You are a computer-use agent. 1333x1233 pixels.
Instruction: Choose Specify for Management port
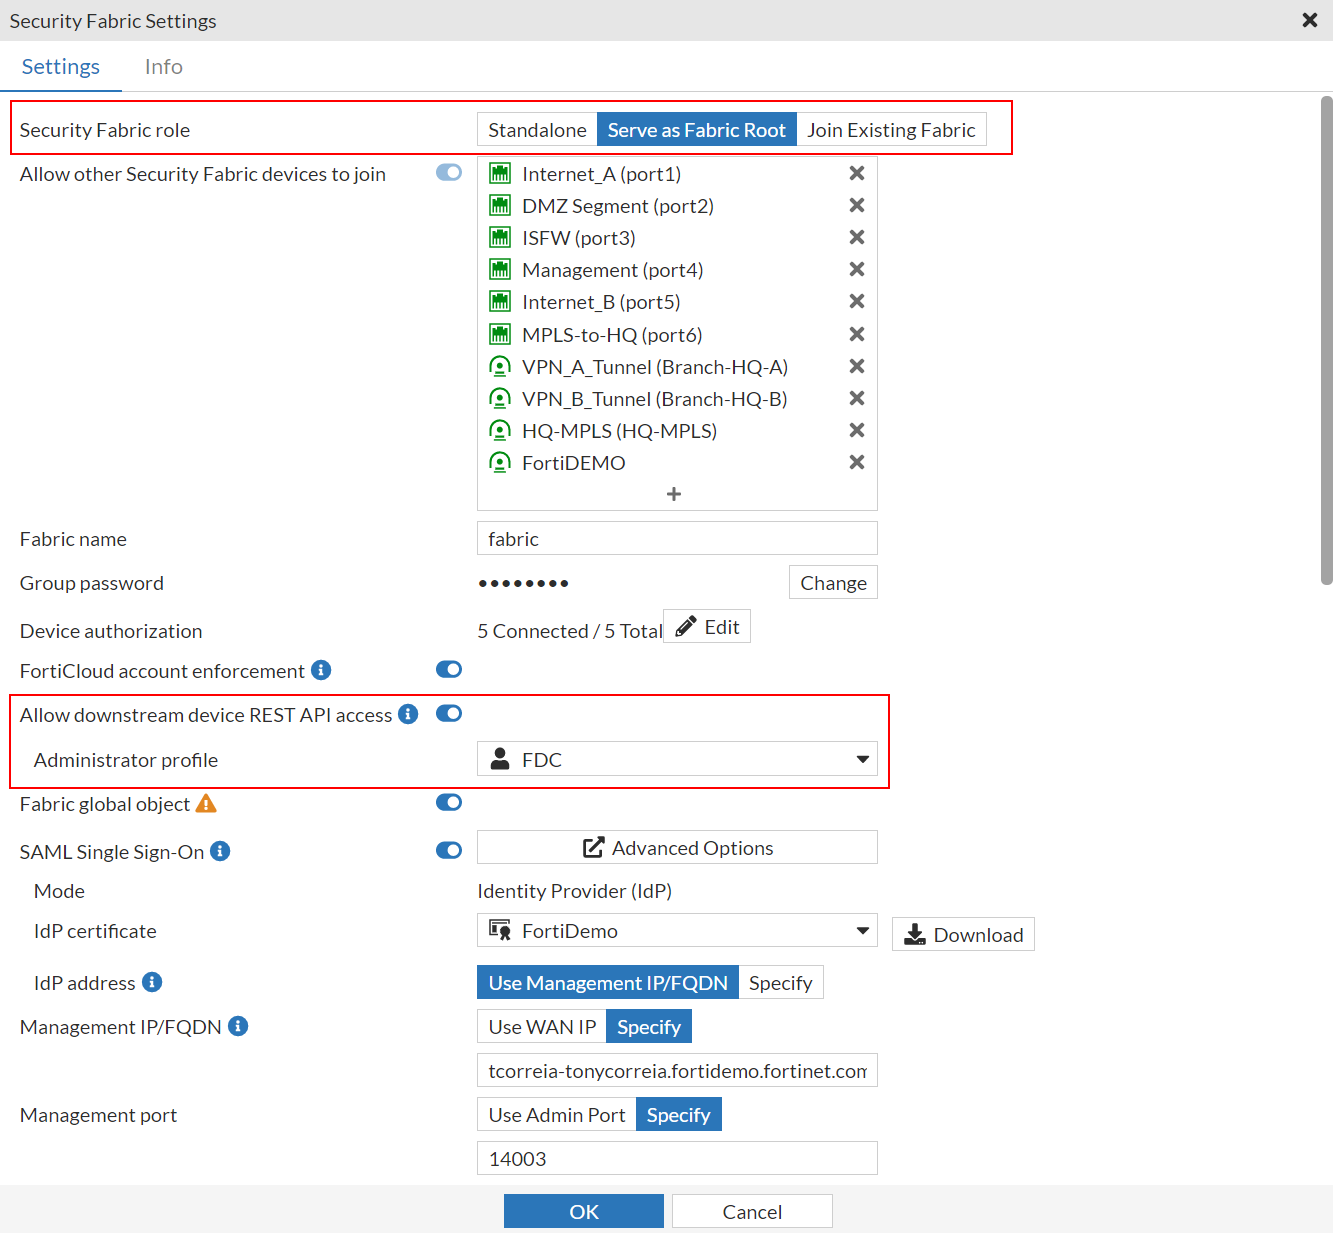pos(678,1115)
